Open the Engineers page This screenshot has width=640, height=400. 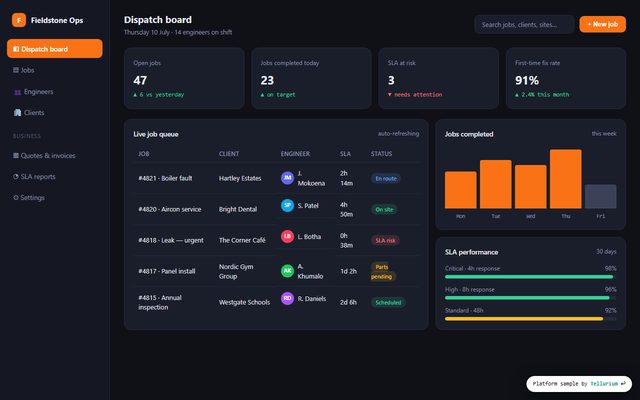coord(55,92)
